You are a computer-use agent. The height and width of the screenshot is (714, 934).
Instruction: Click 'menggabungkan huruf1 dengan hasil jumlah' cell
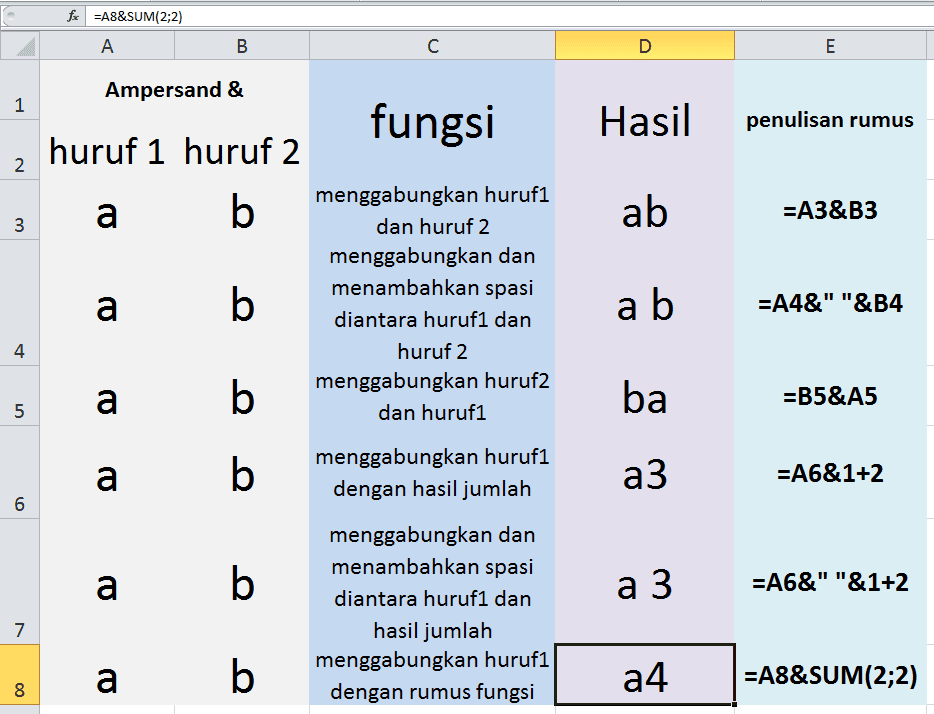(x=432, y=472)
